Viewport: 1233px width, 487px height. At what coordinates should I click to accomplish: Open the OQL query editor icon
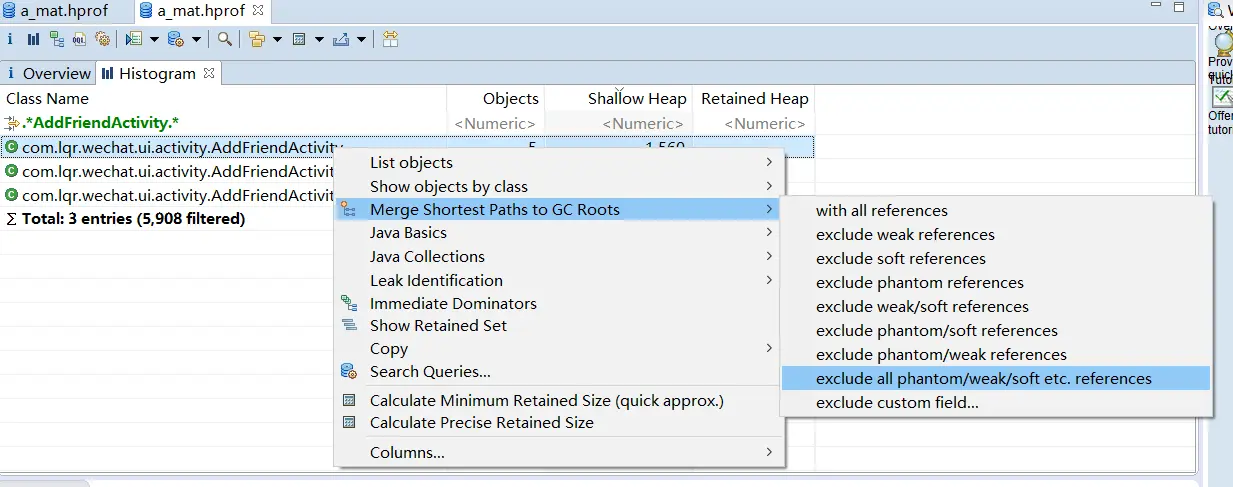80,39
